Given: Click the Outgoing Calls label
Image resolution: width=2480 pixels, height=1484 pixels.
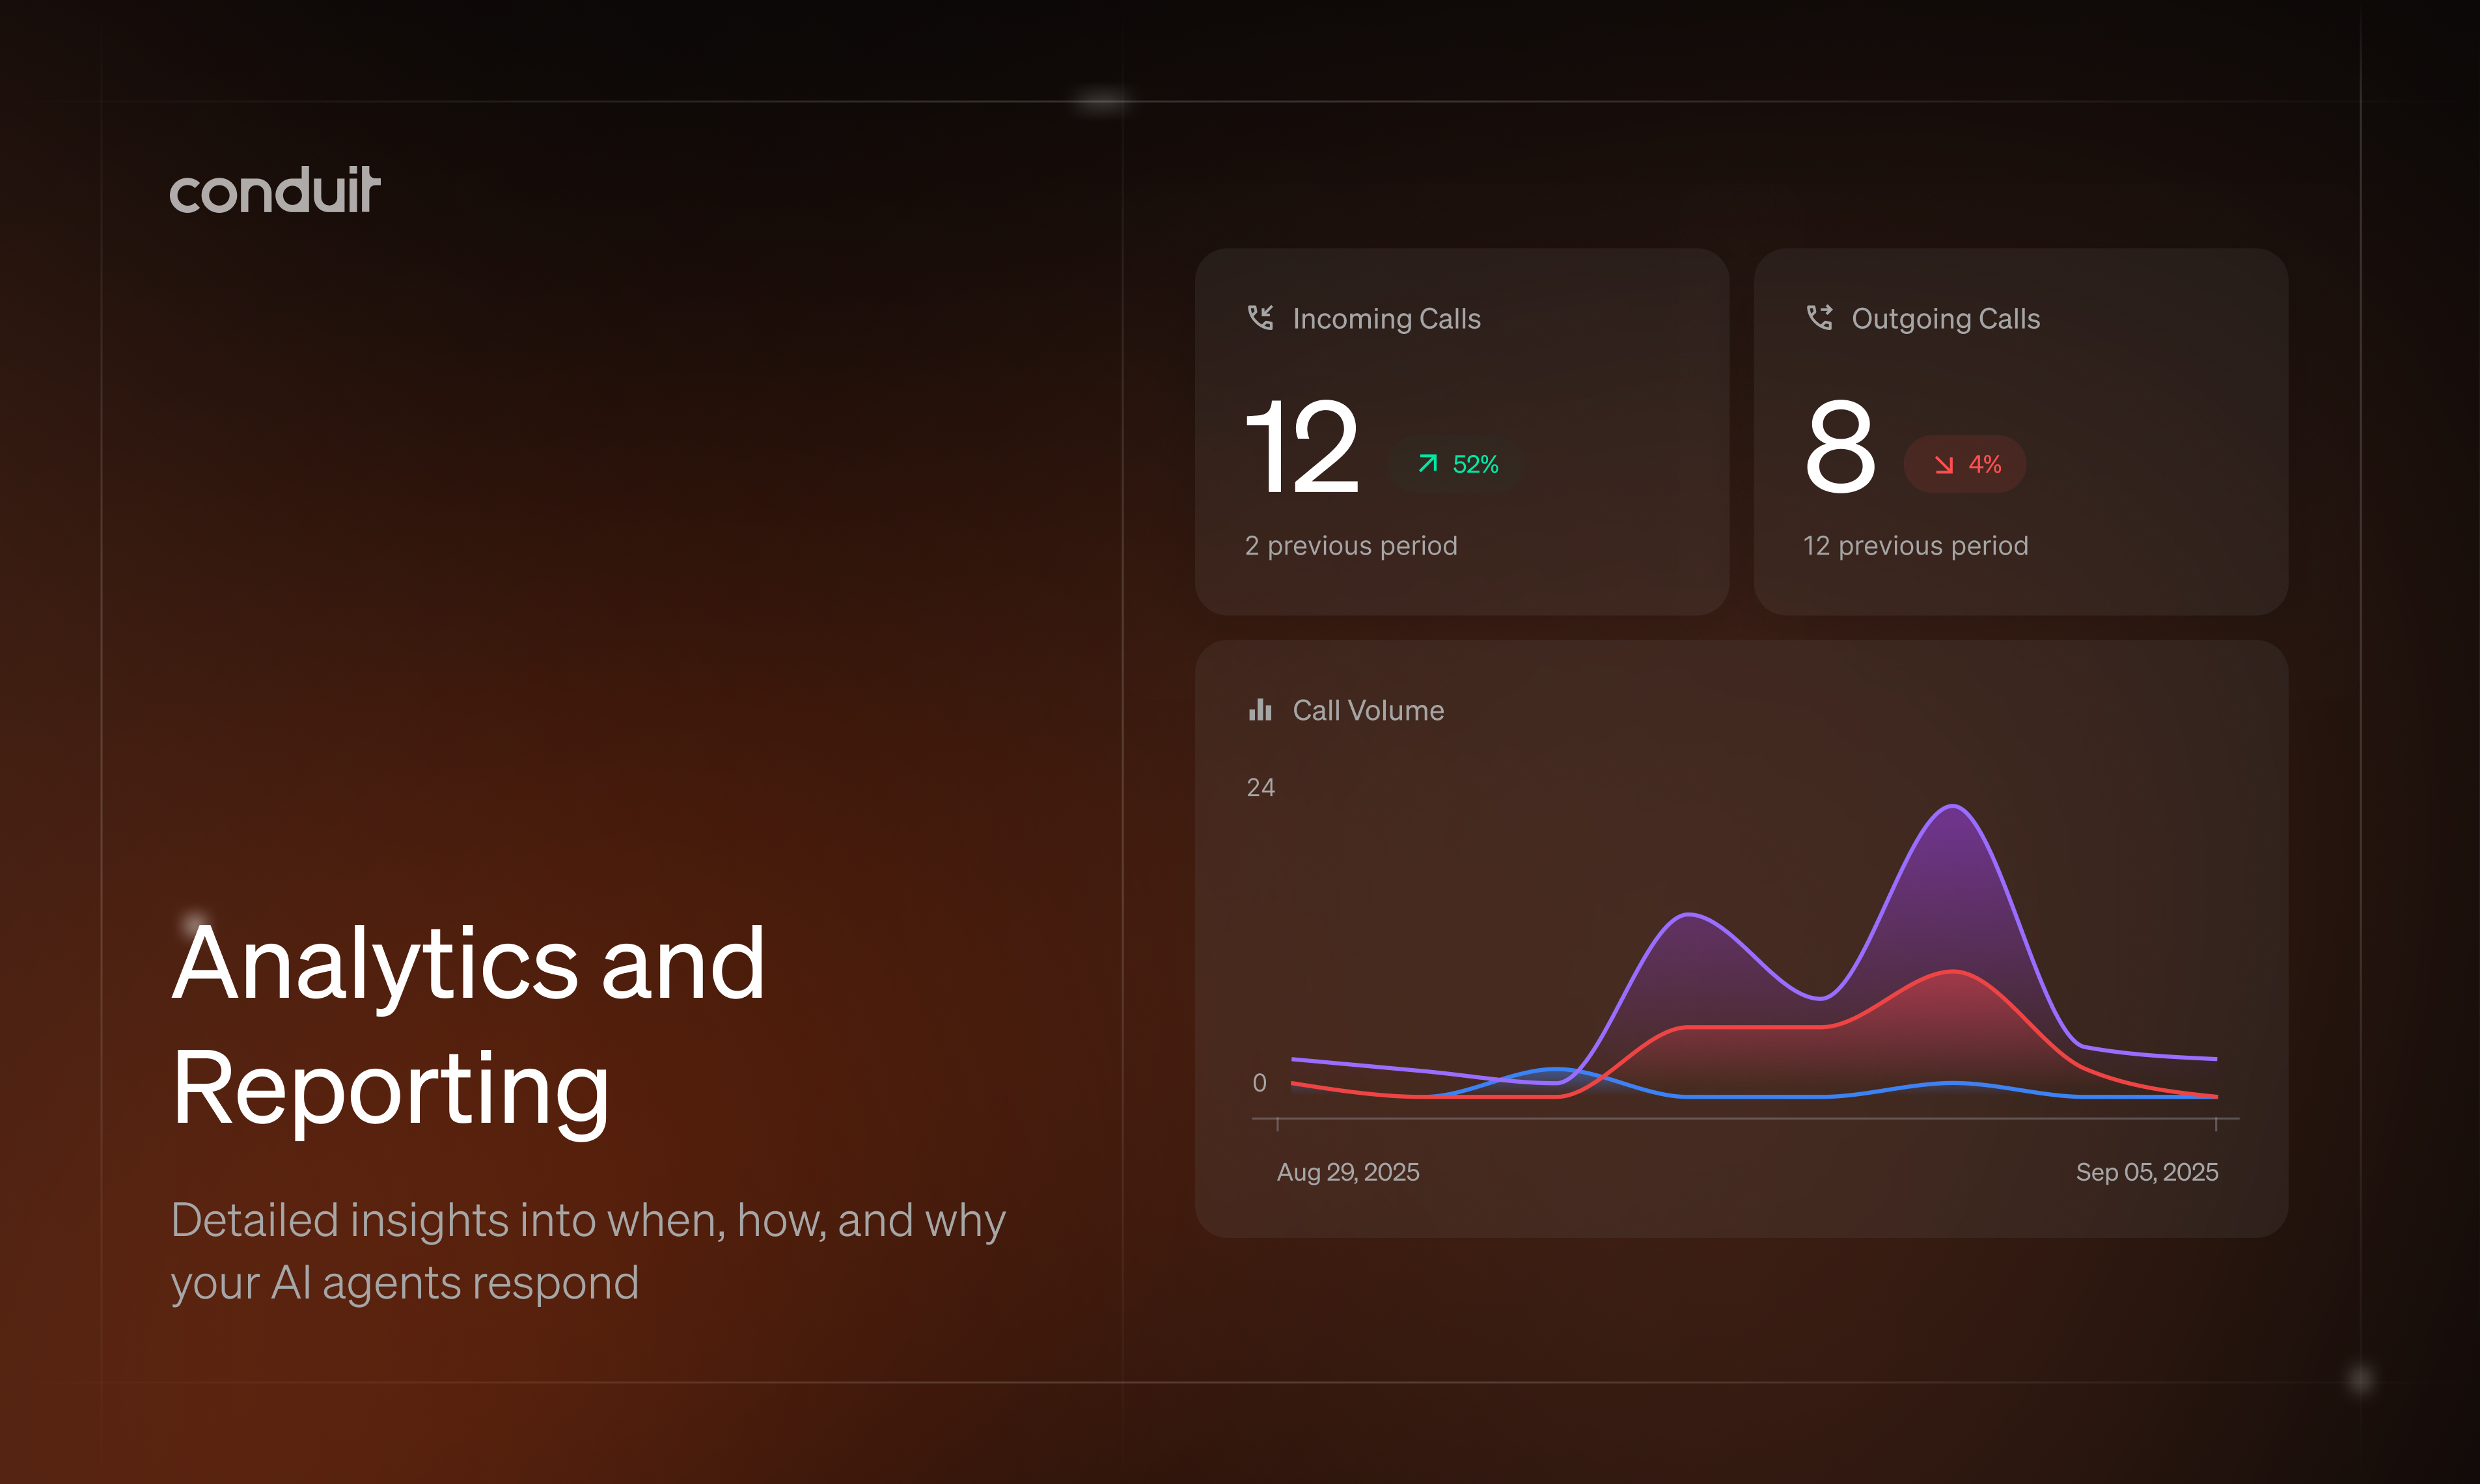Looking at the screenshot, I should pos(1945,319).
